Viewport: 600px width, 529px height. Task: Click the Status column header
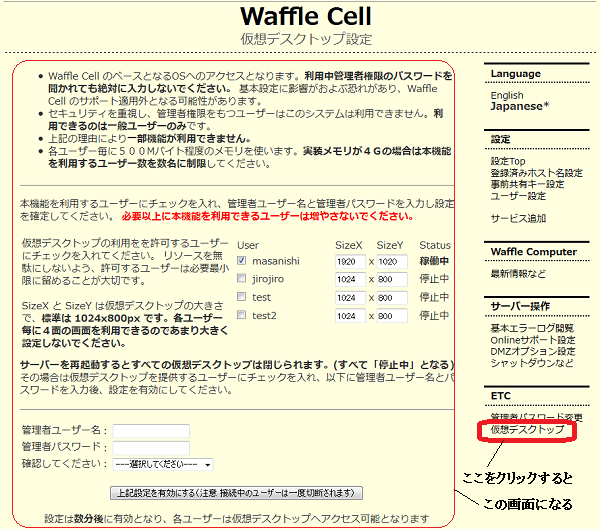point(435,245)
